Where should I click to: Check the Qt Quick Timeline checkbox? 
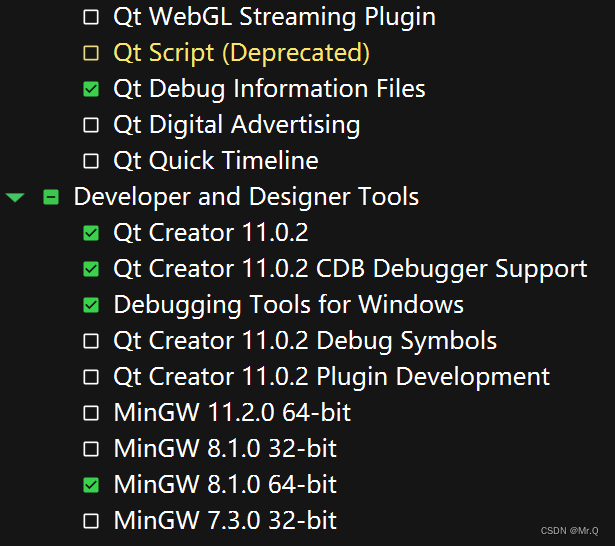[x=91, y=161]
